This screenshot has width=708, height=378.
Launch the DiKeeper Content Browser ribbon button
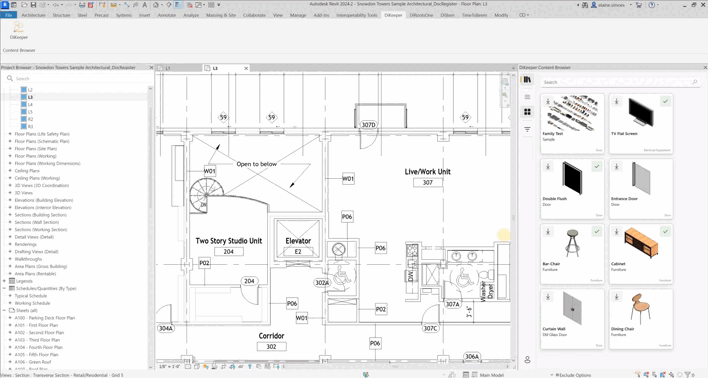19,31
